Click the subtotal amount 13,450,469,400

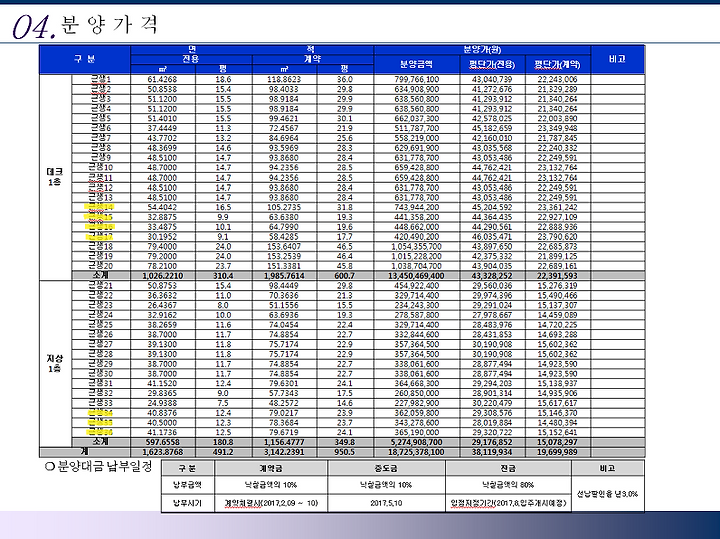click(416, 275)
